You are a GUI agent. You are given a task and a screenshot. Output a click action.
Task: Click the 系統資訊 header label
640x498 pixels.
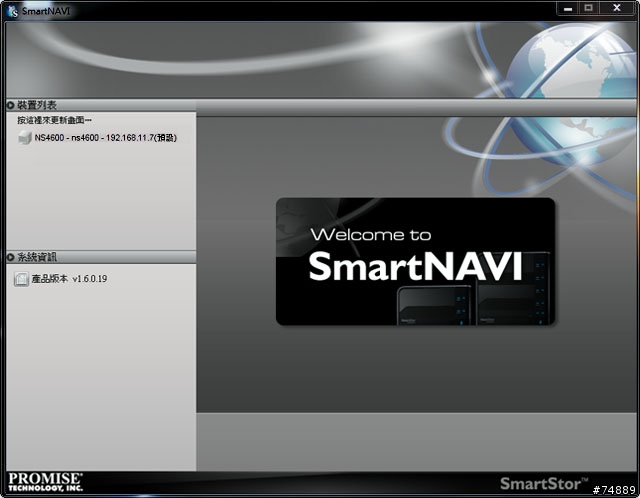(x=37, y=257)
